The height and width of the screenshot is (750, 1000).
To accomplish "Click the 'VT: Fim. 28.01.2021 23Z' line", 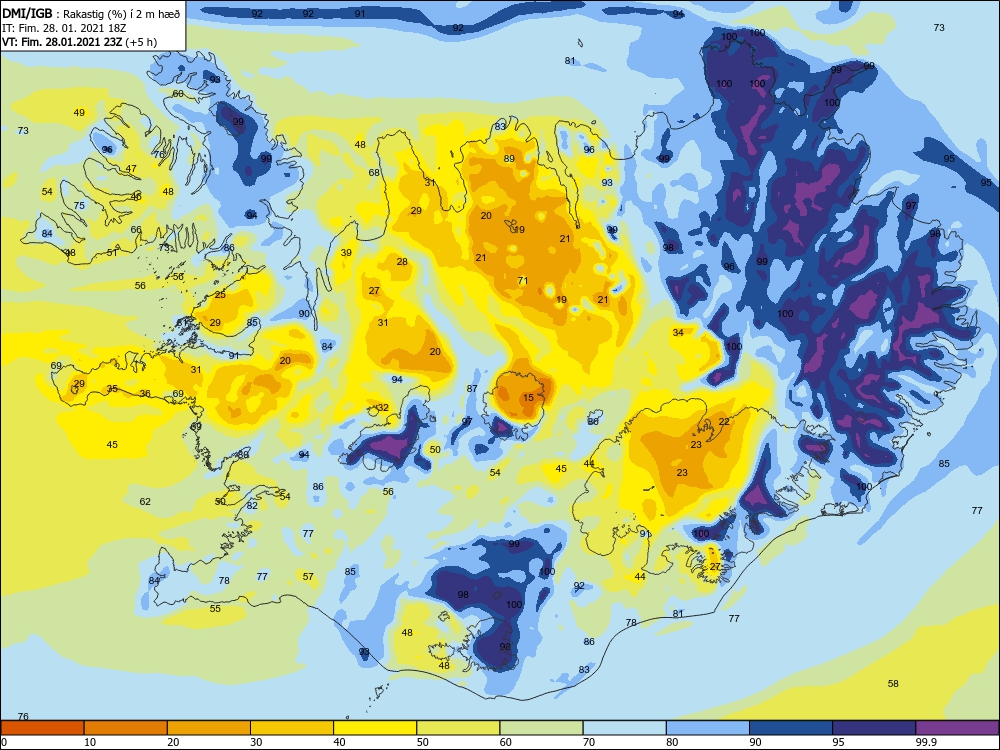I will point(80,42).
